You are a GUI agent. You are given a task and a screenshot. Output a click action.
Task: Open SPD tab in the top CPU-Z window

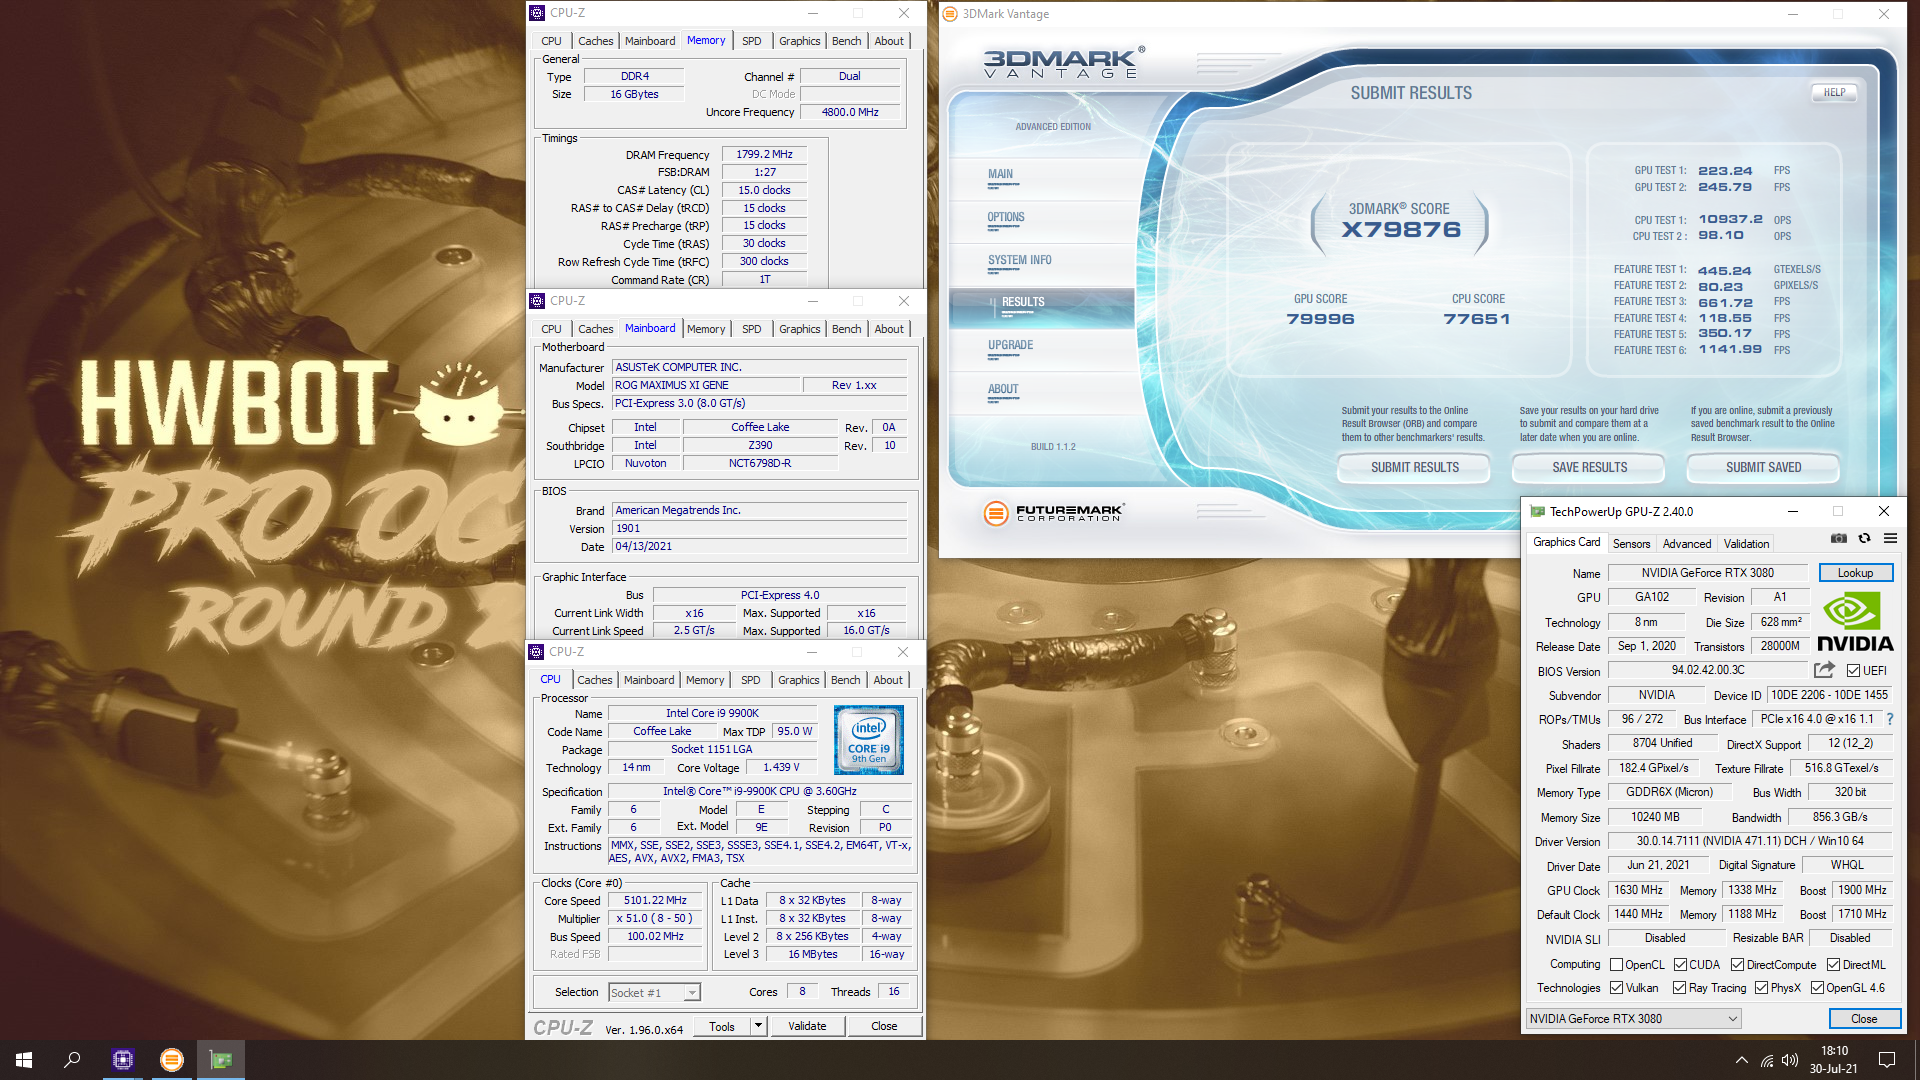pos(751,41)
